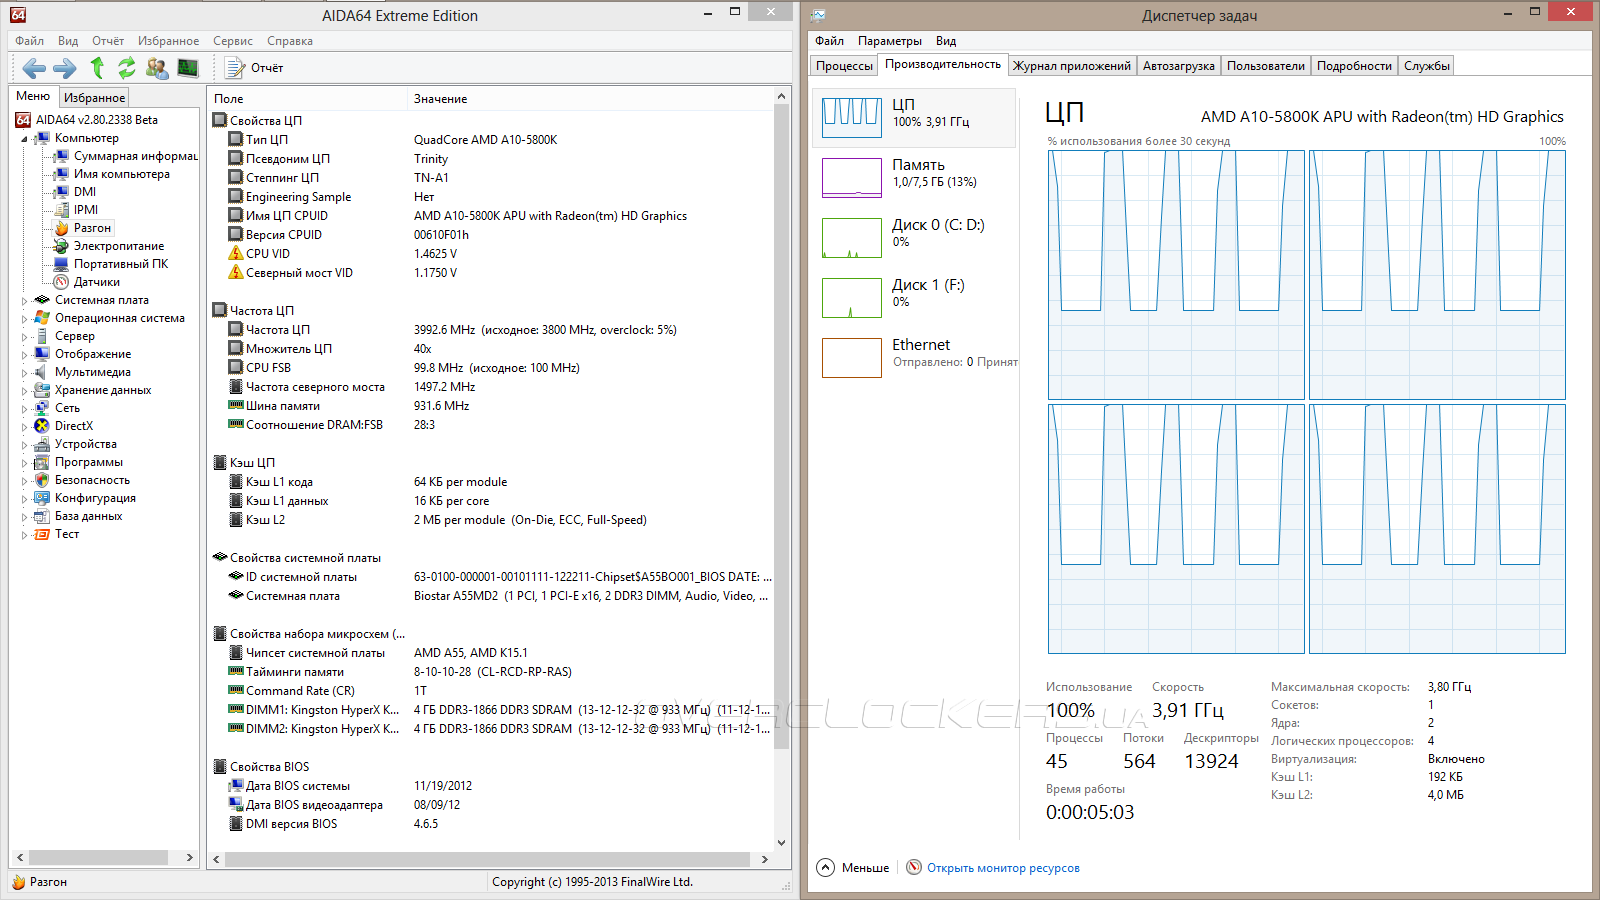Click the Разгон flame icon in tree
Viewport: 1600px width, 900px height.
[62, 228]
